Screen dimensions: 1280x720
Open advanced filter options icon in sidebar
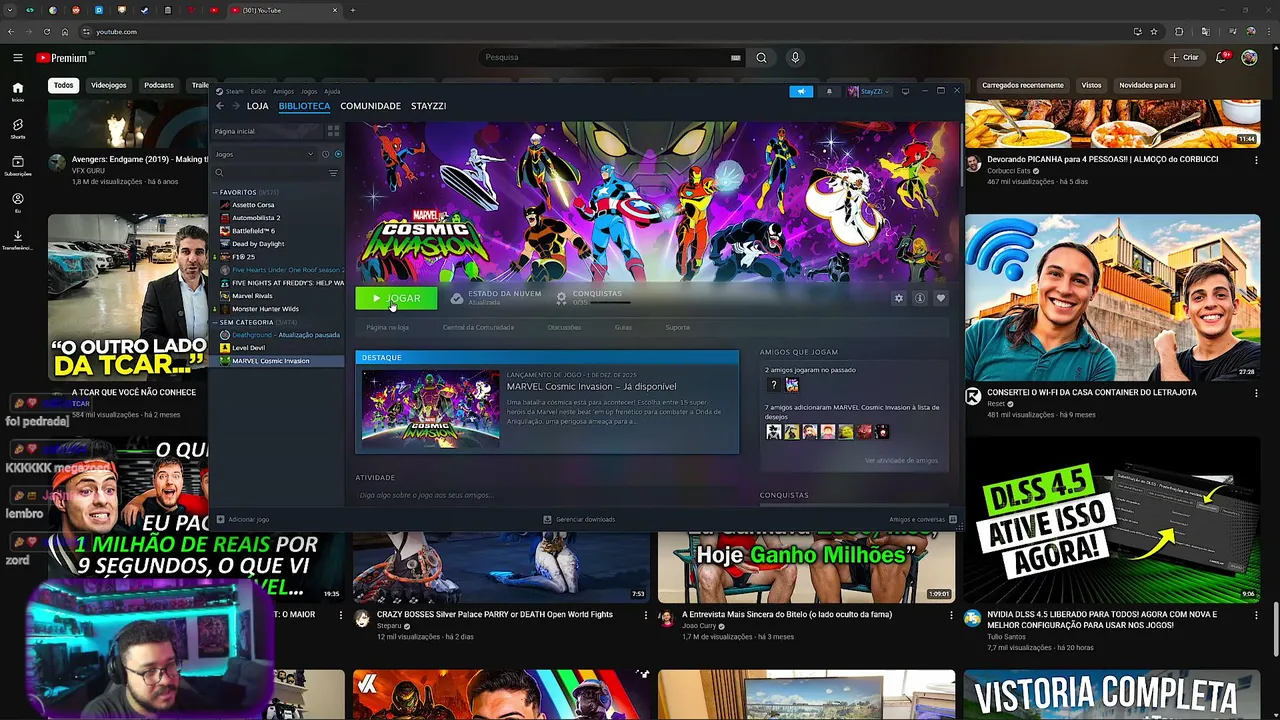tap(333, 173)
